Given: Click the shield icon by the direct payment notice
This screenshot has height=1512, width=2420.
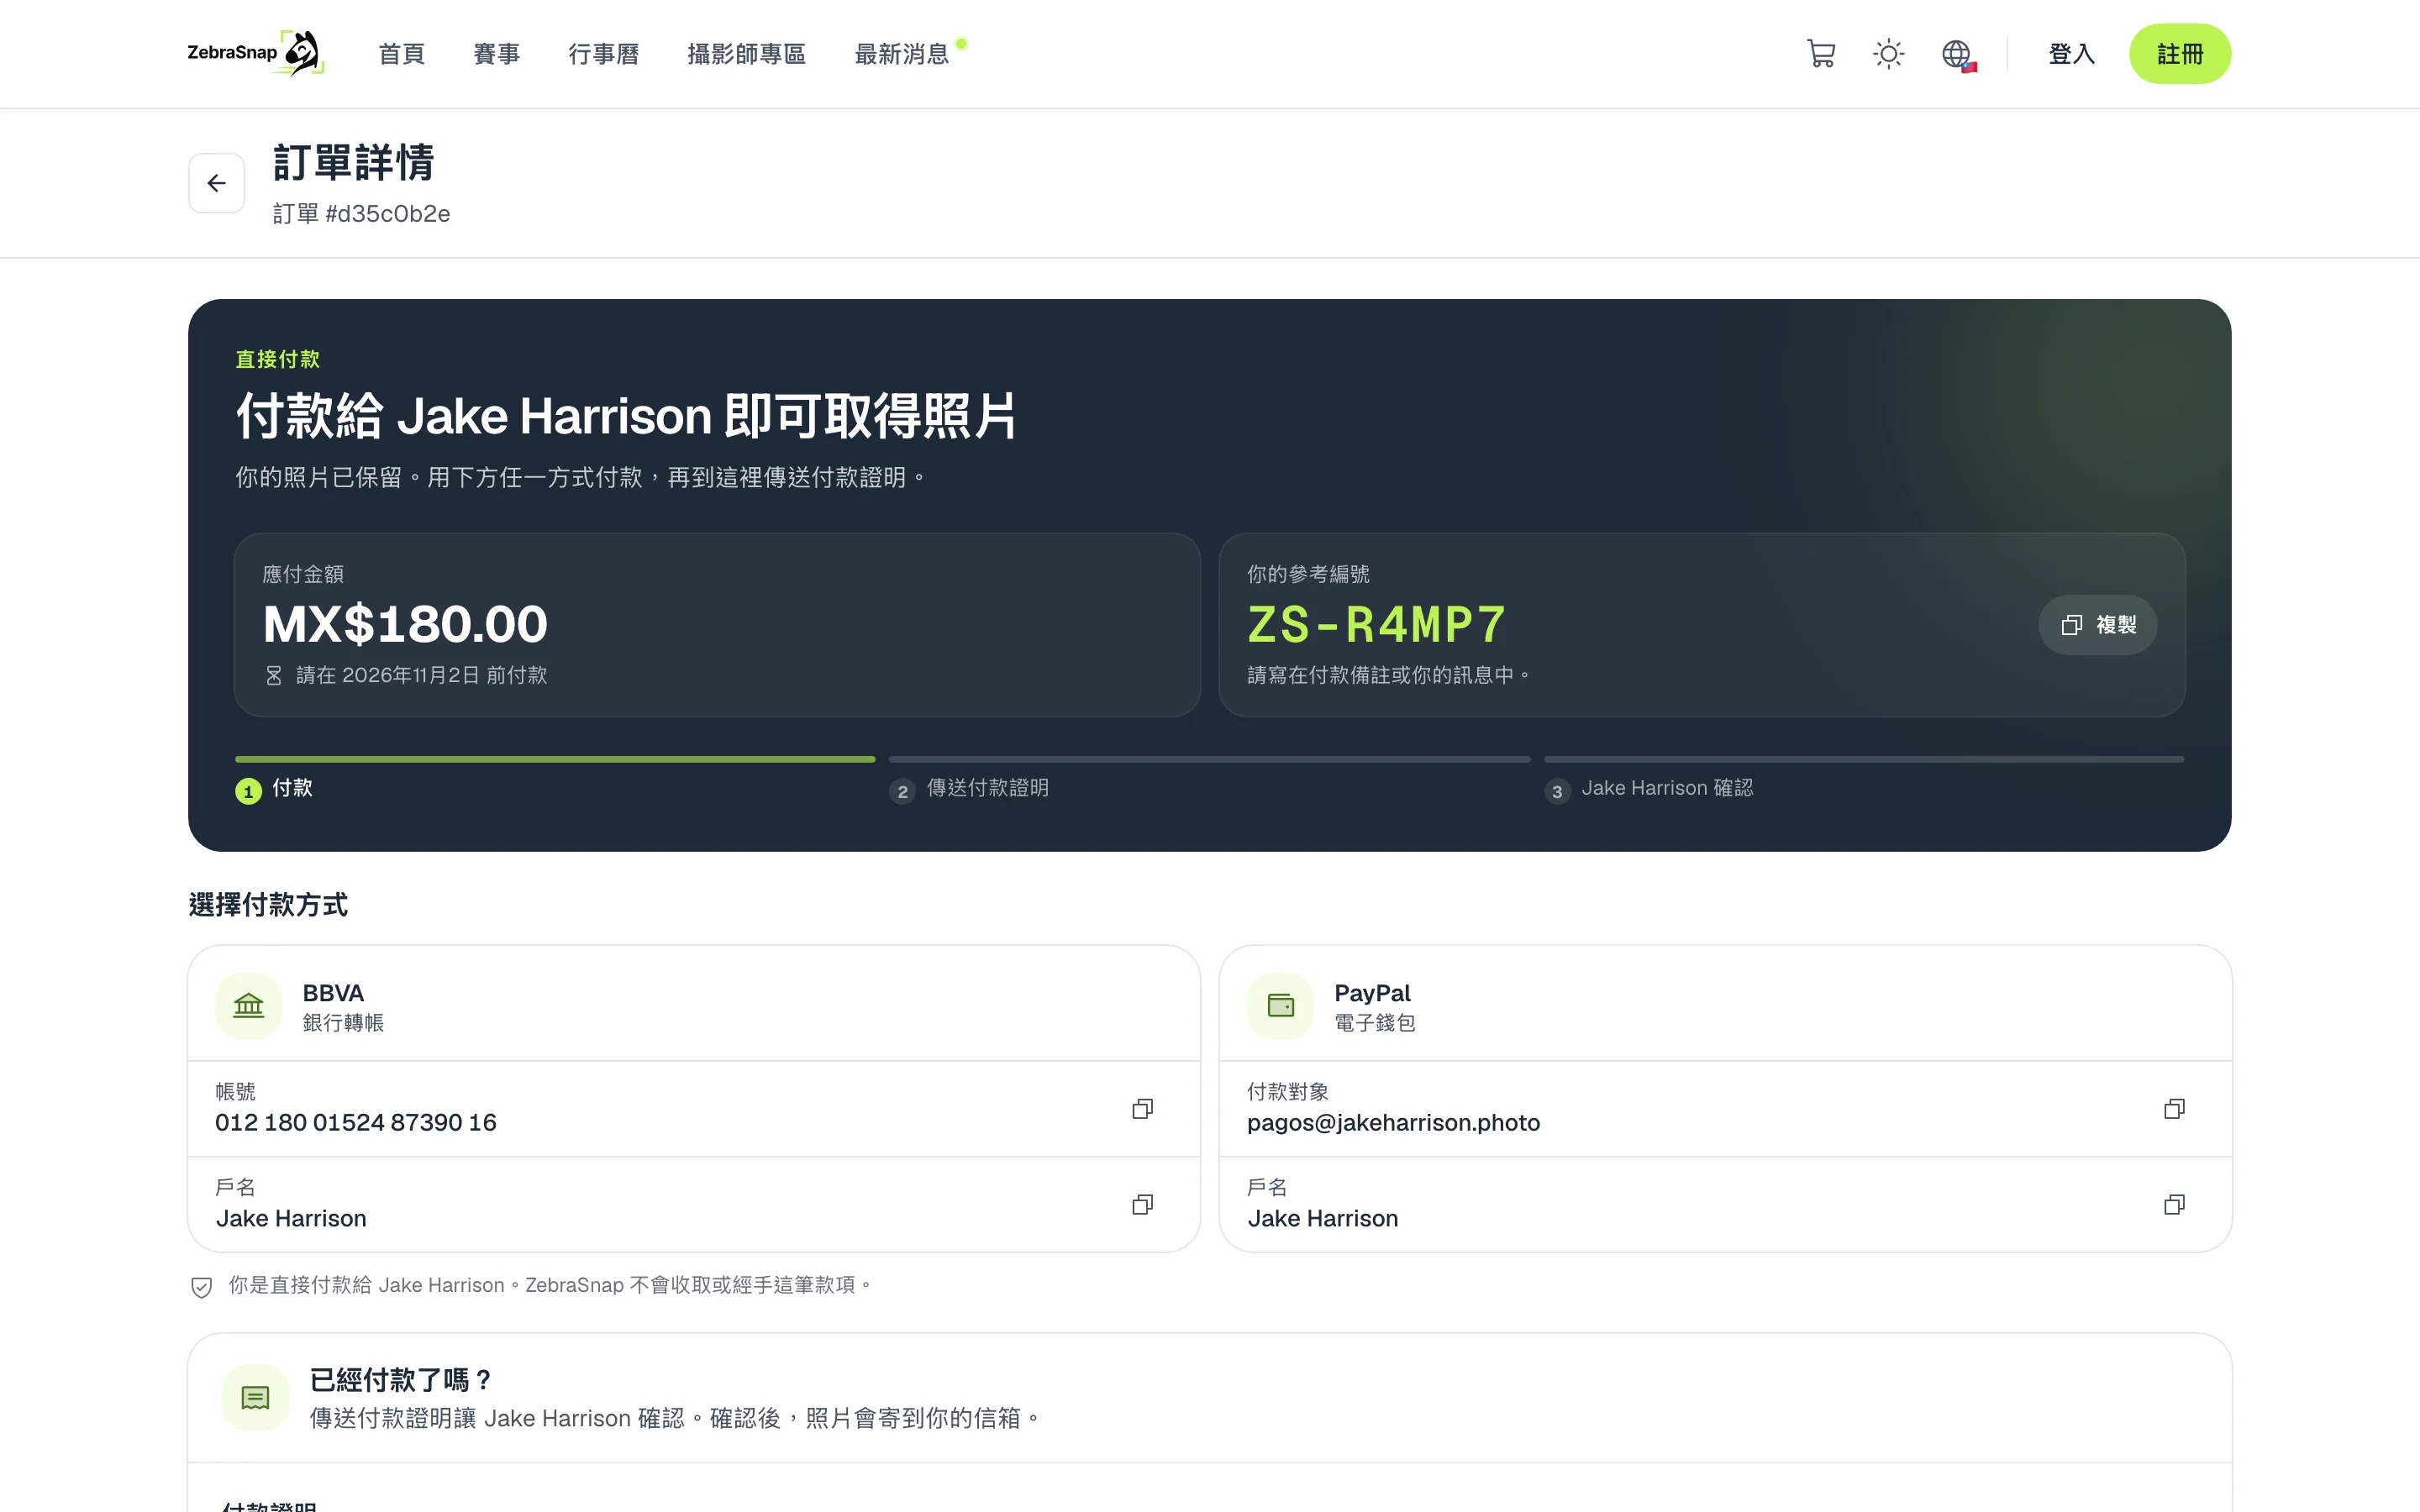Looking at the screenshot, I should [x=202, y=1287].
